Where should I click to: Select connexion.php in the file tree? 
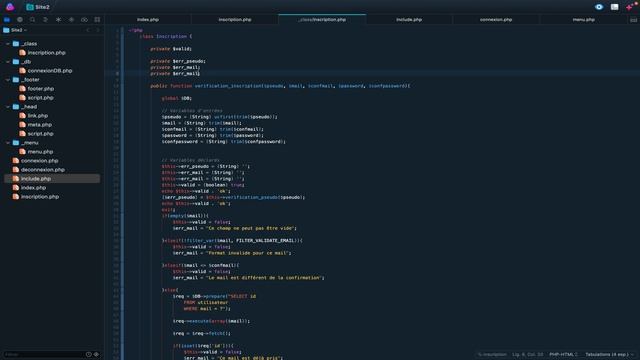coord(39,160)
